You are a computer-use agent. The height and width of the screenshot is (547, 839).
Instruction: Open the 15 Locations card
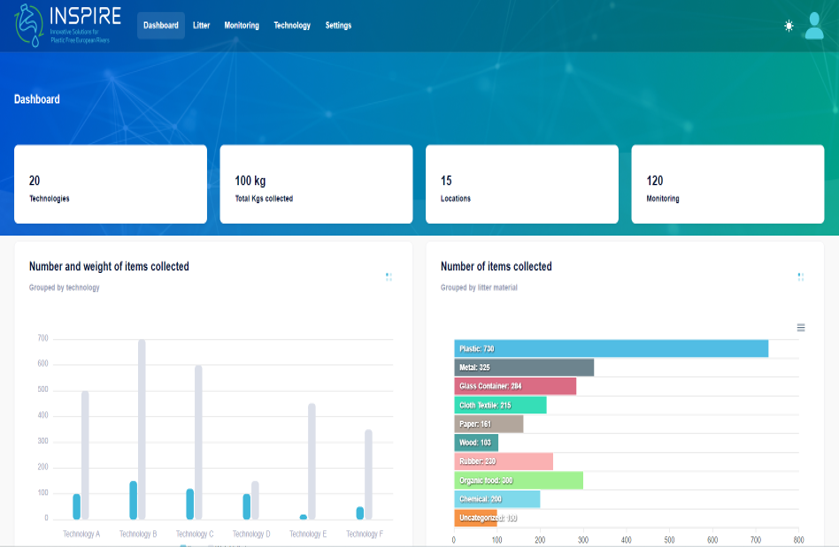coord(522,184)
